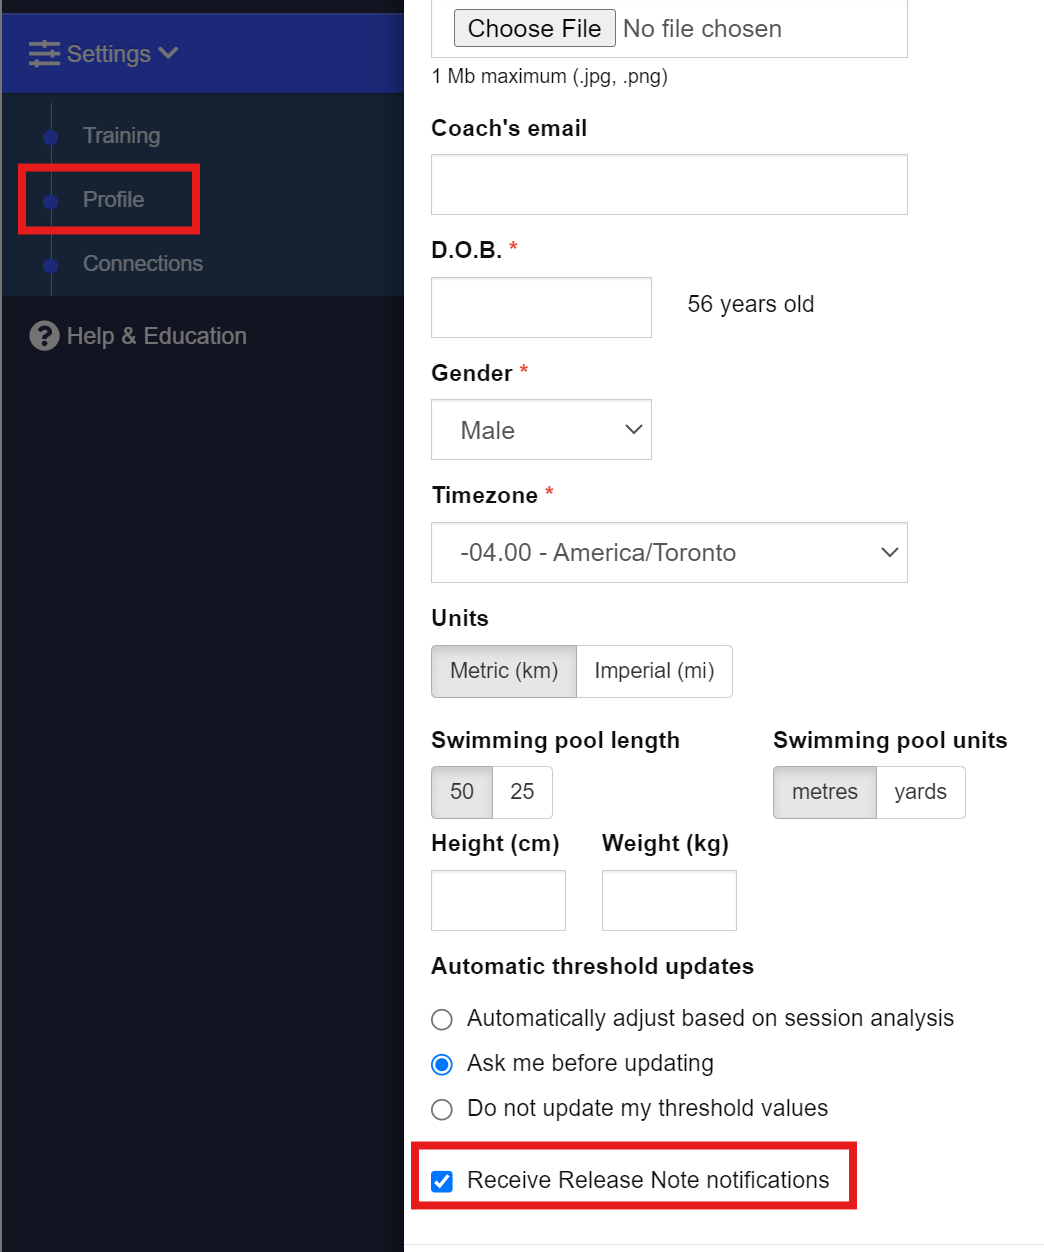Image resolution: width=1044 pixels, height=1252 pixels.
Task: Select Do not update my threshold values
Action: [x=442, y=1109]
